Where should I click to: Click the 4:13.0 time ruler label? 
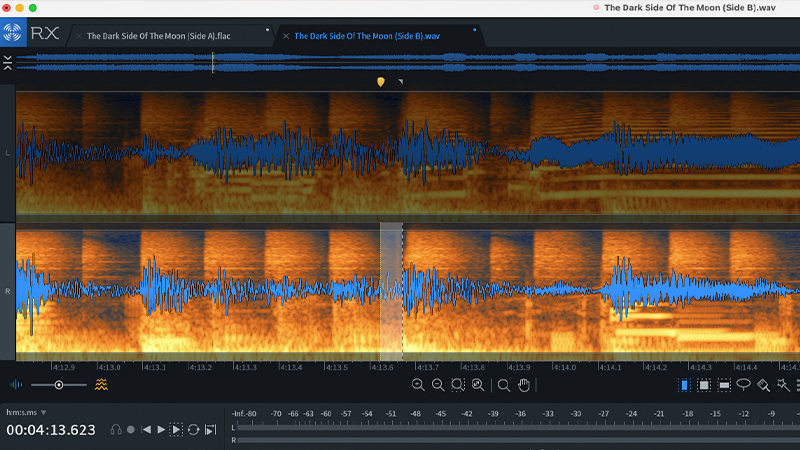click(x=109, y=367)
